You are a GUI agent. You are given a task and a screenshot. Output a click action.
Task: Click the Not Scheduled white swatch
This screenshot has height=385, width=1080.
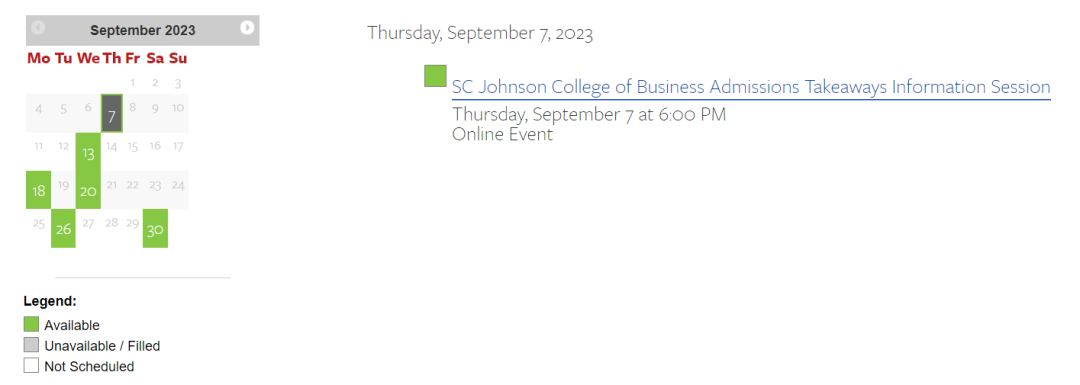(31, 366)
